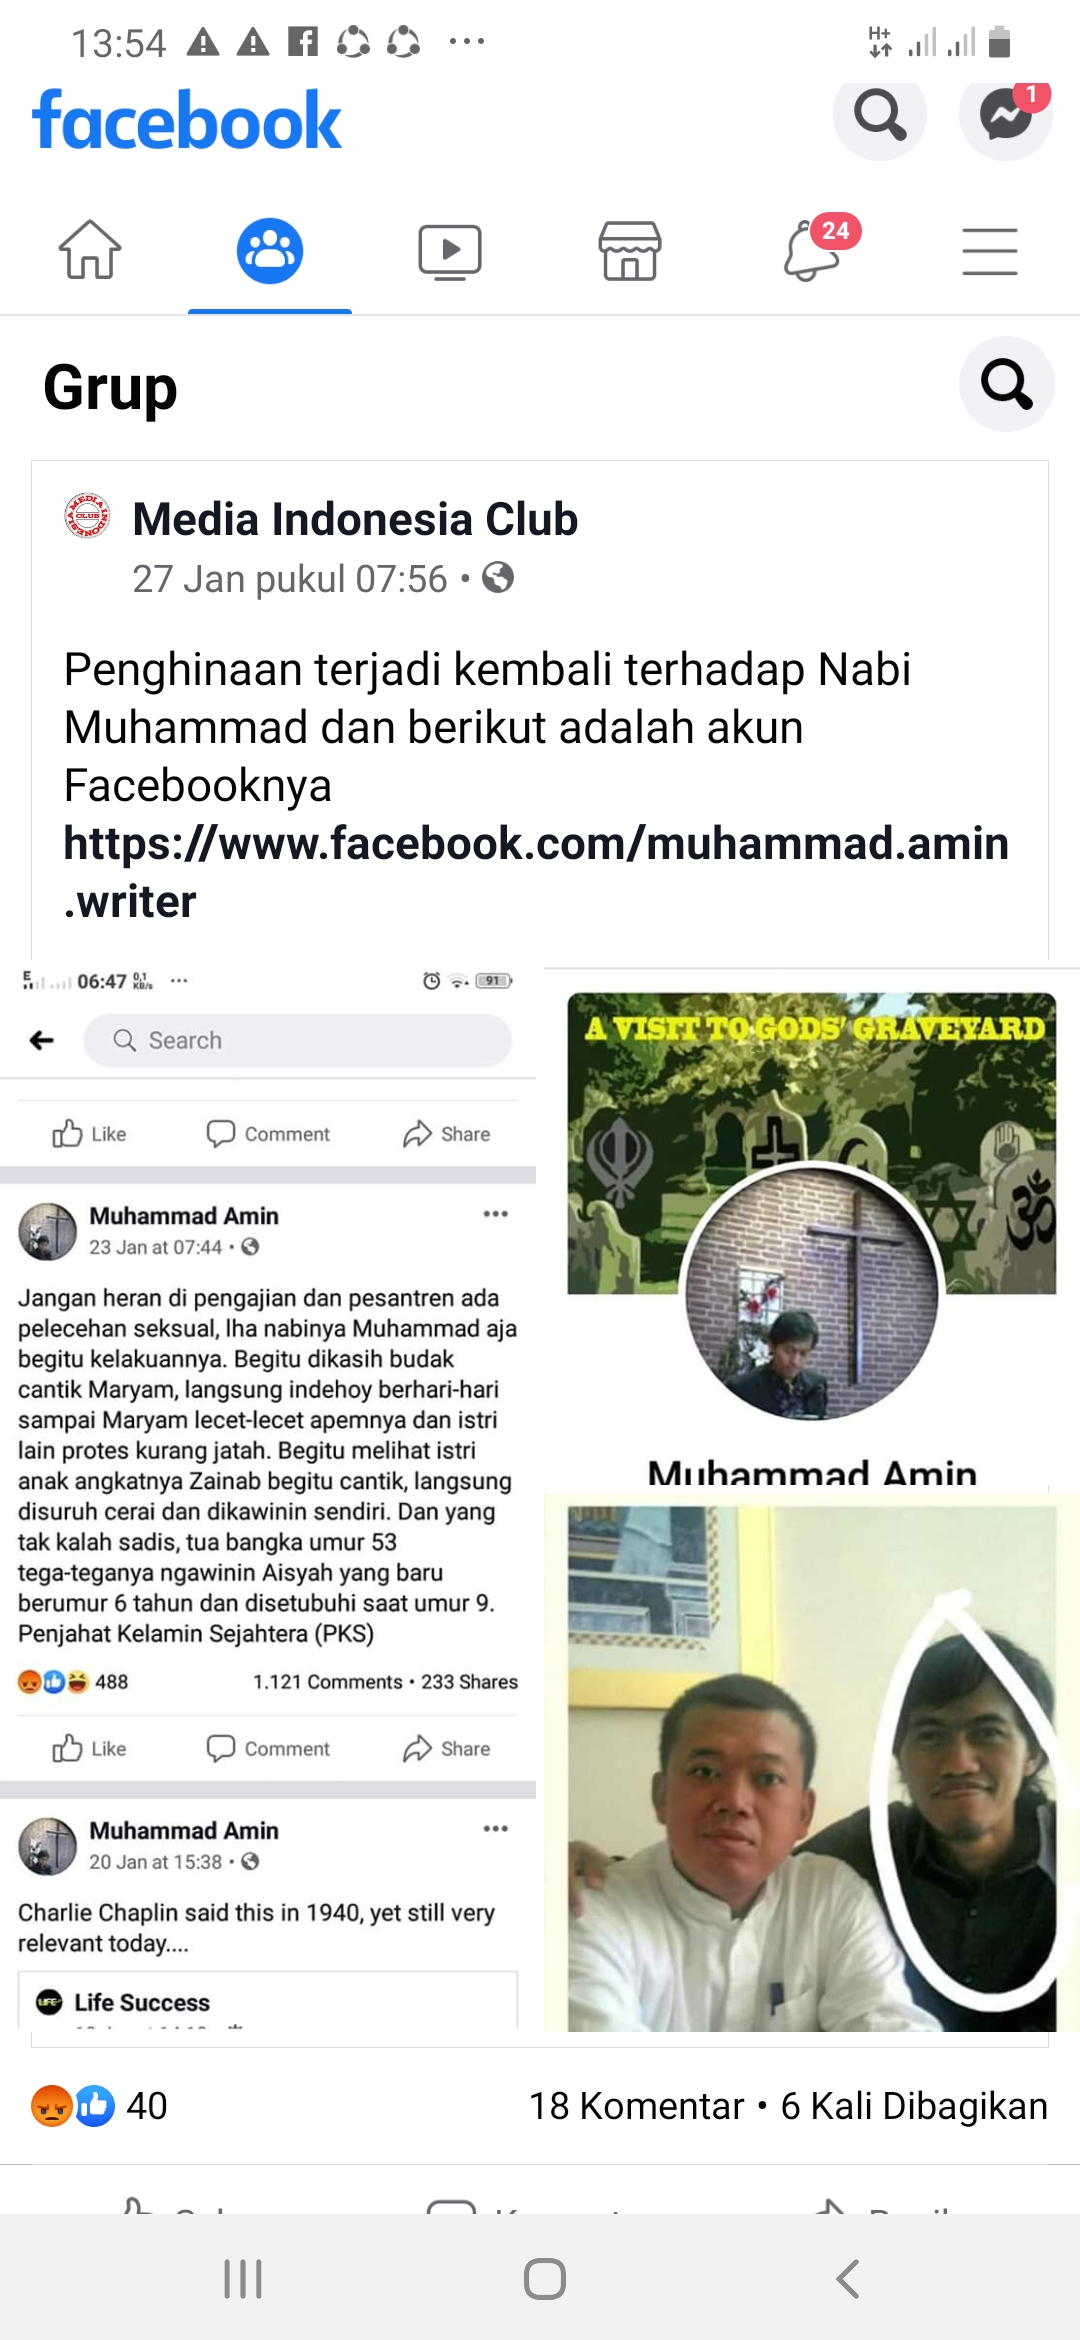This screenshot has width=1080, height=2340.
Task: Go to Home feed tab
Action: 90,250
